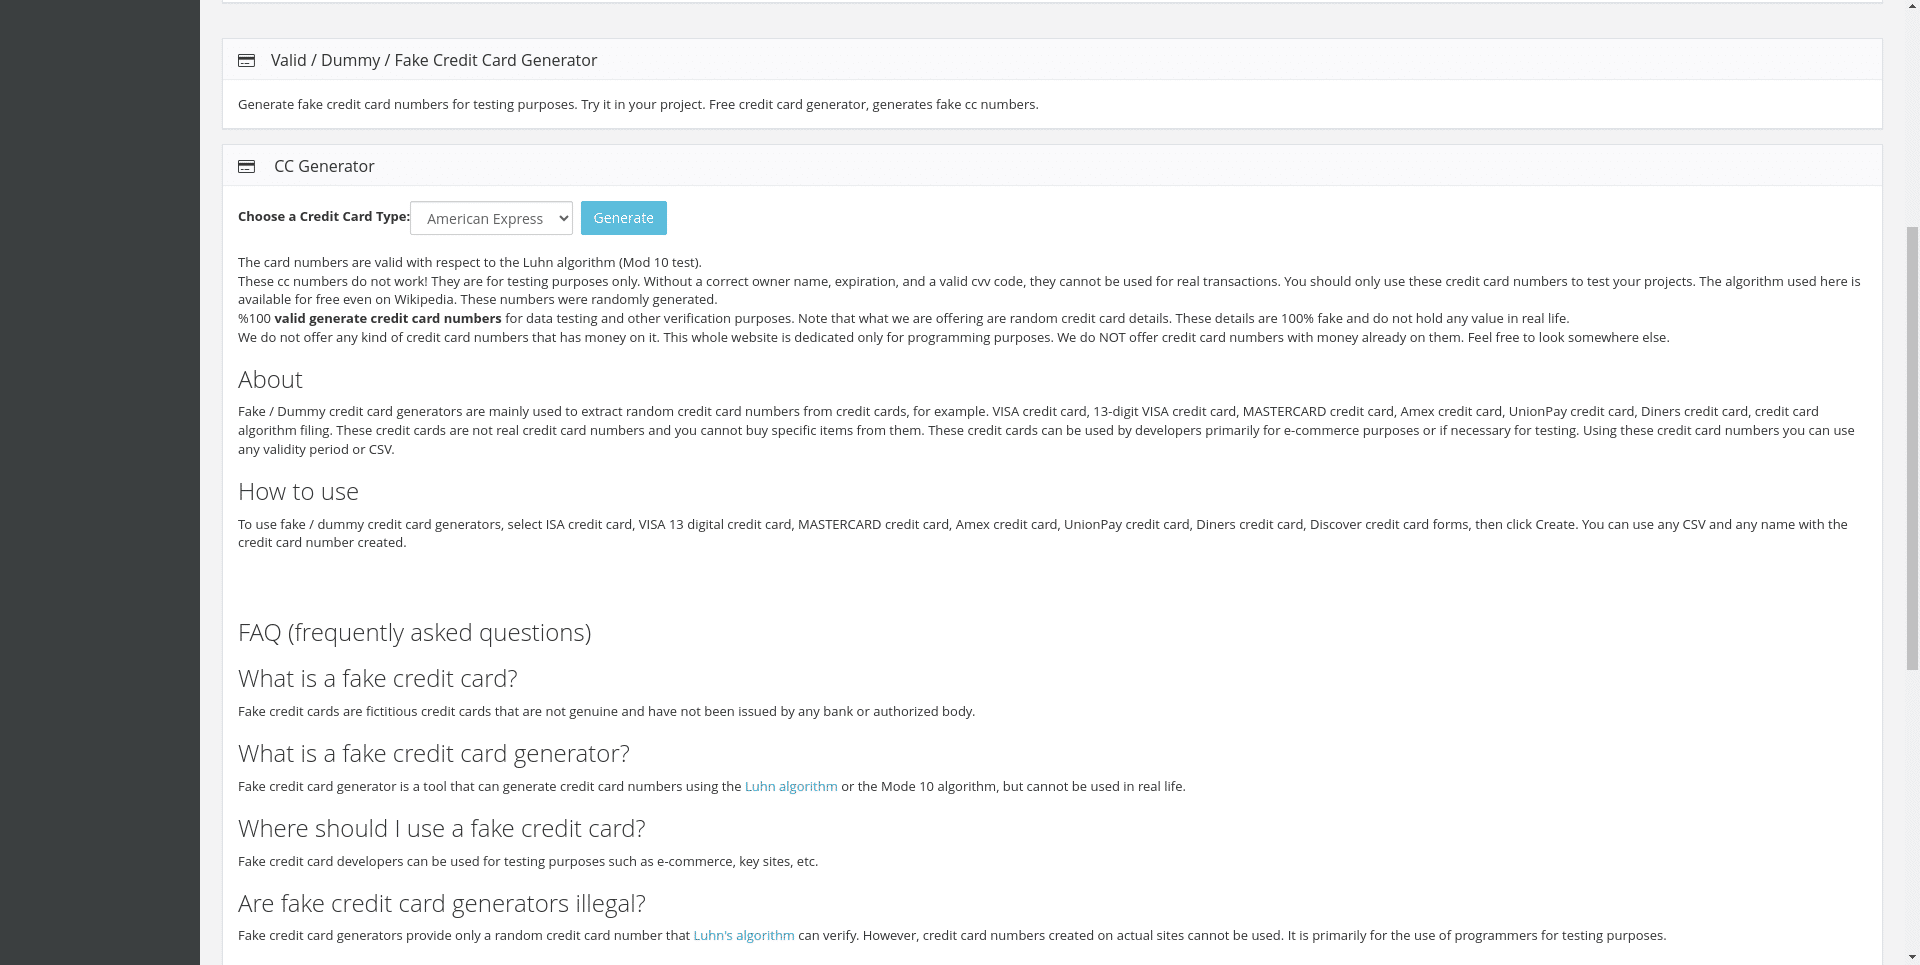Click the What is a fake credit card? heading
1920x965 pixels.
pos(377,679)
